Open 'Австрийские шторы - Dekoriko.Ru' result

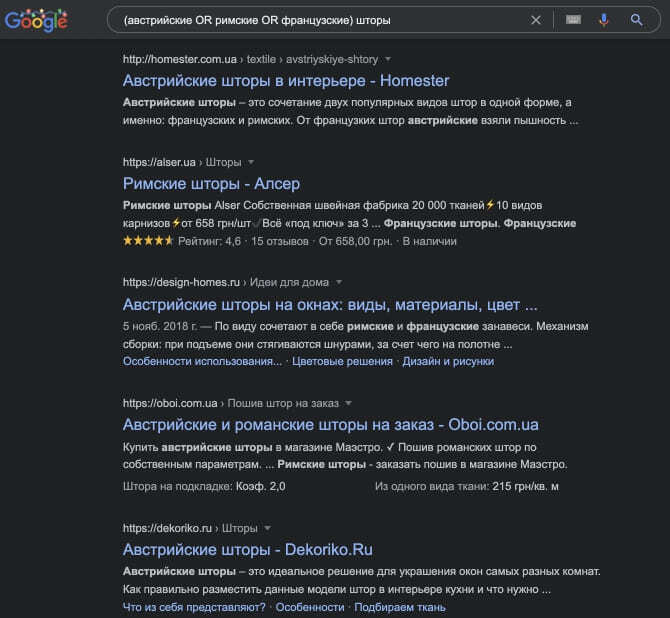247,550
